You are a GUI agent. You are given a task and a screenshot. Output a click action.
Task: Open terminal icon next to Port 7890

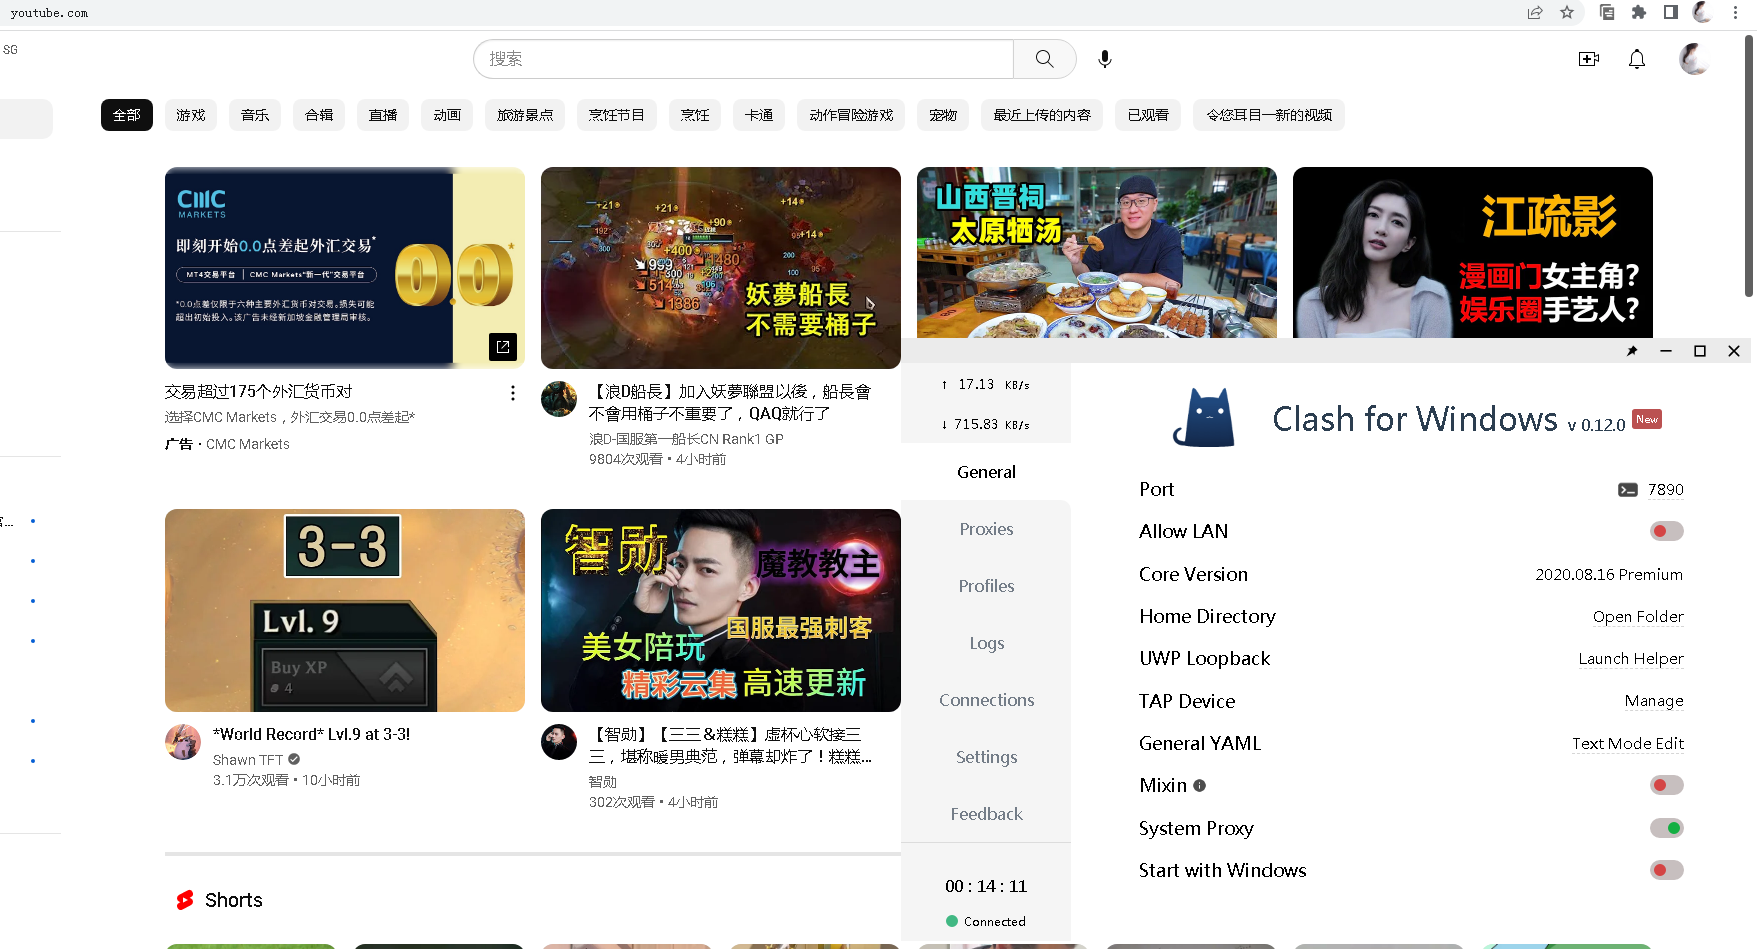coord(1628,490)
